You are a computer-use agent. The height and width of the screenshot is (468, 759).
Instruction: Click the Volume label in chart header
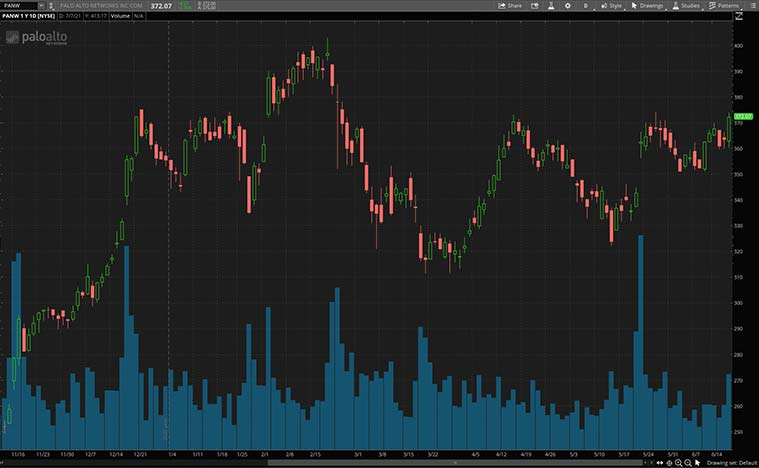coord(121,16)
